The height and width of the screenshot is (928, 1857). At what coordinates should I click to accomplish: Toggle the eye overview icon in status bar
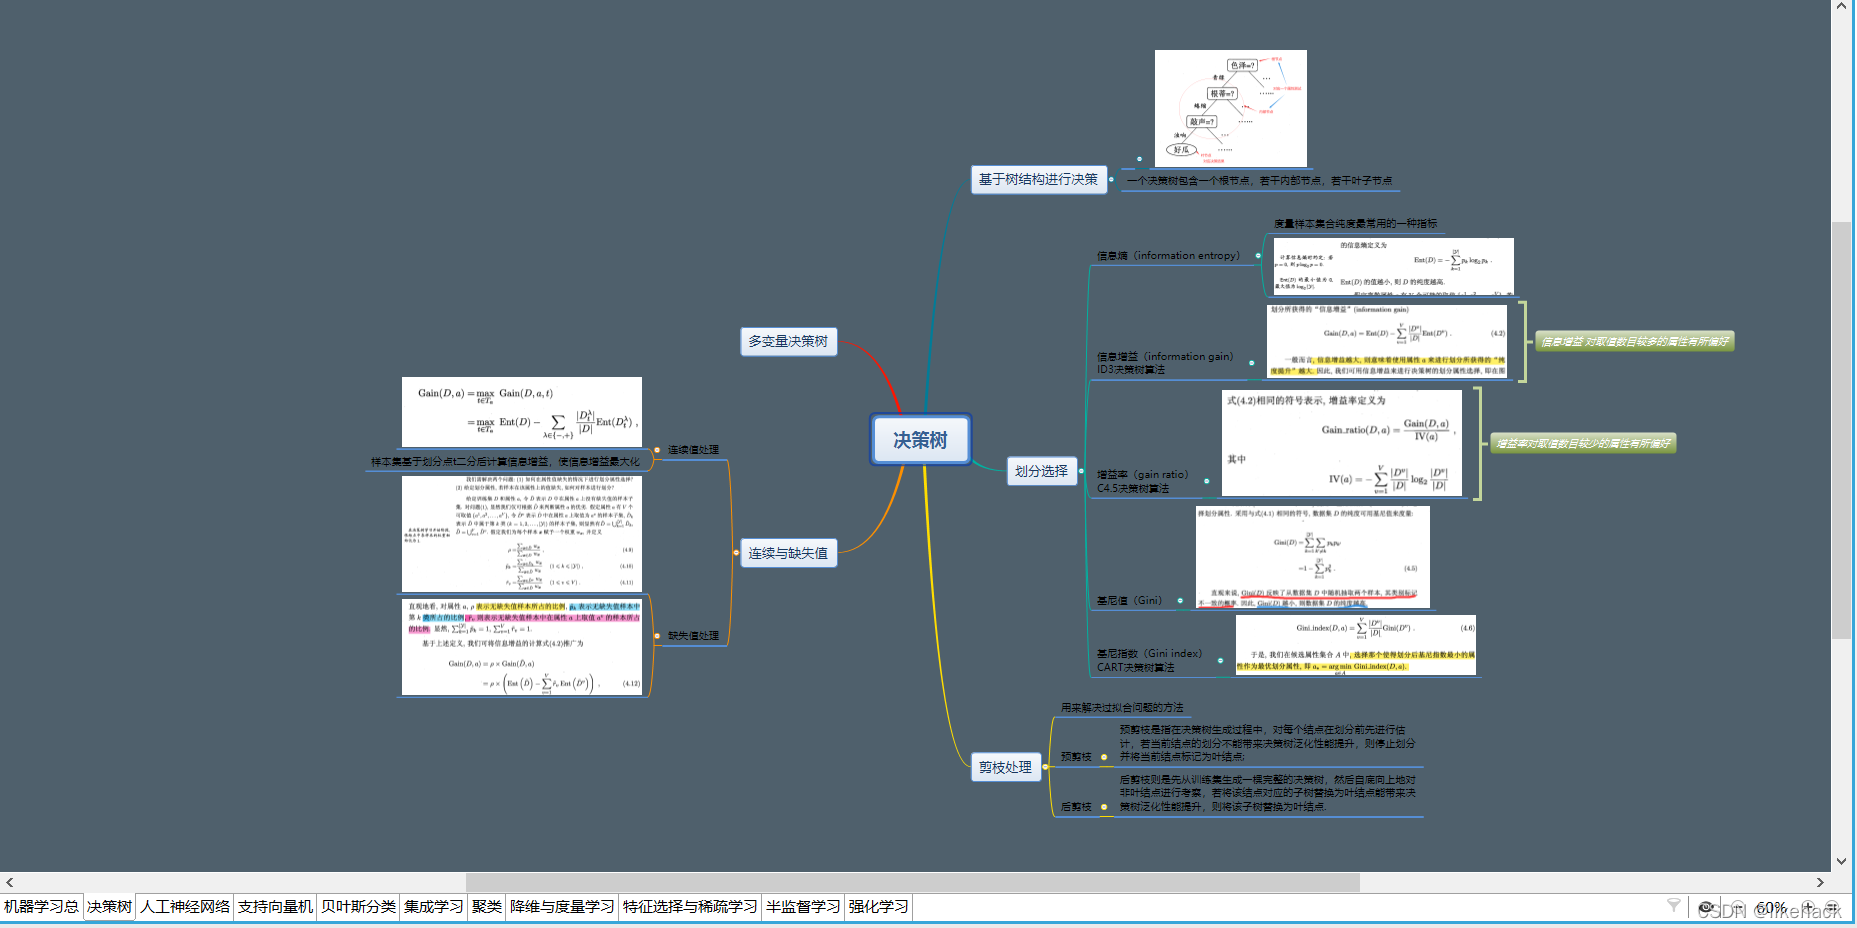pos(1706,907)
